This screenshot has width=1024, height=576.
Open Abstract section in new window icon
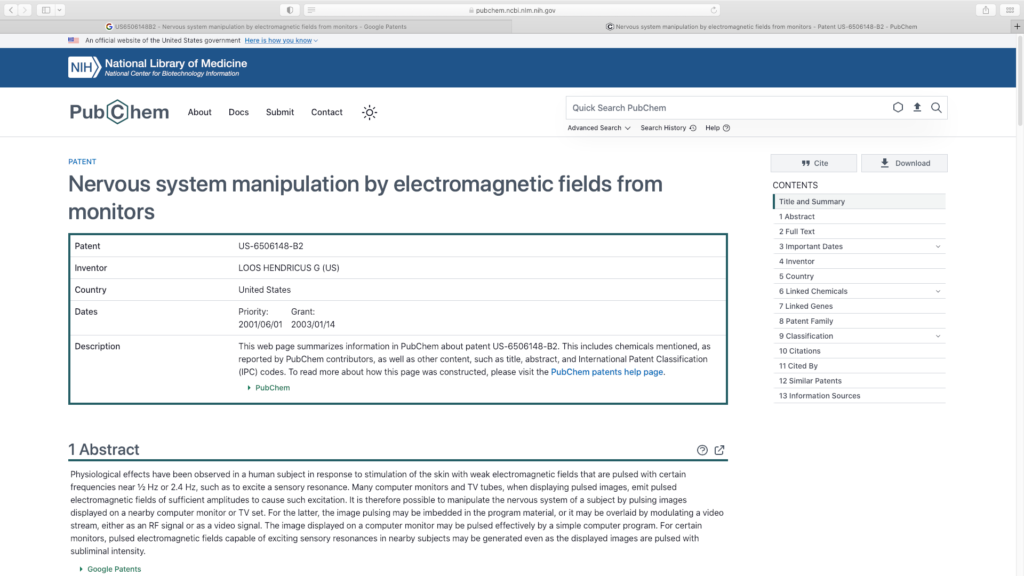719,450
